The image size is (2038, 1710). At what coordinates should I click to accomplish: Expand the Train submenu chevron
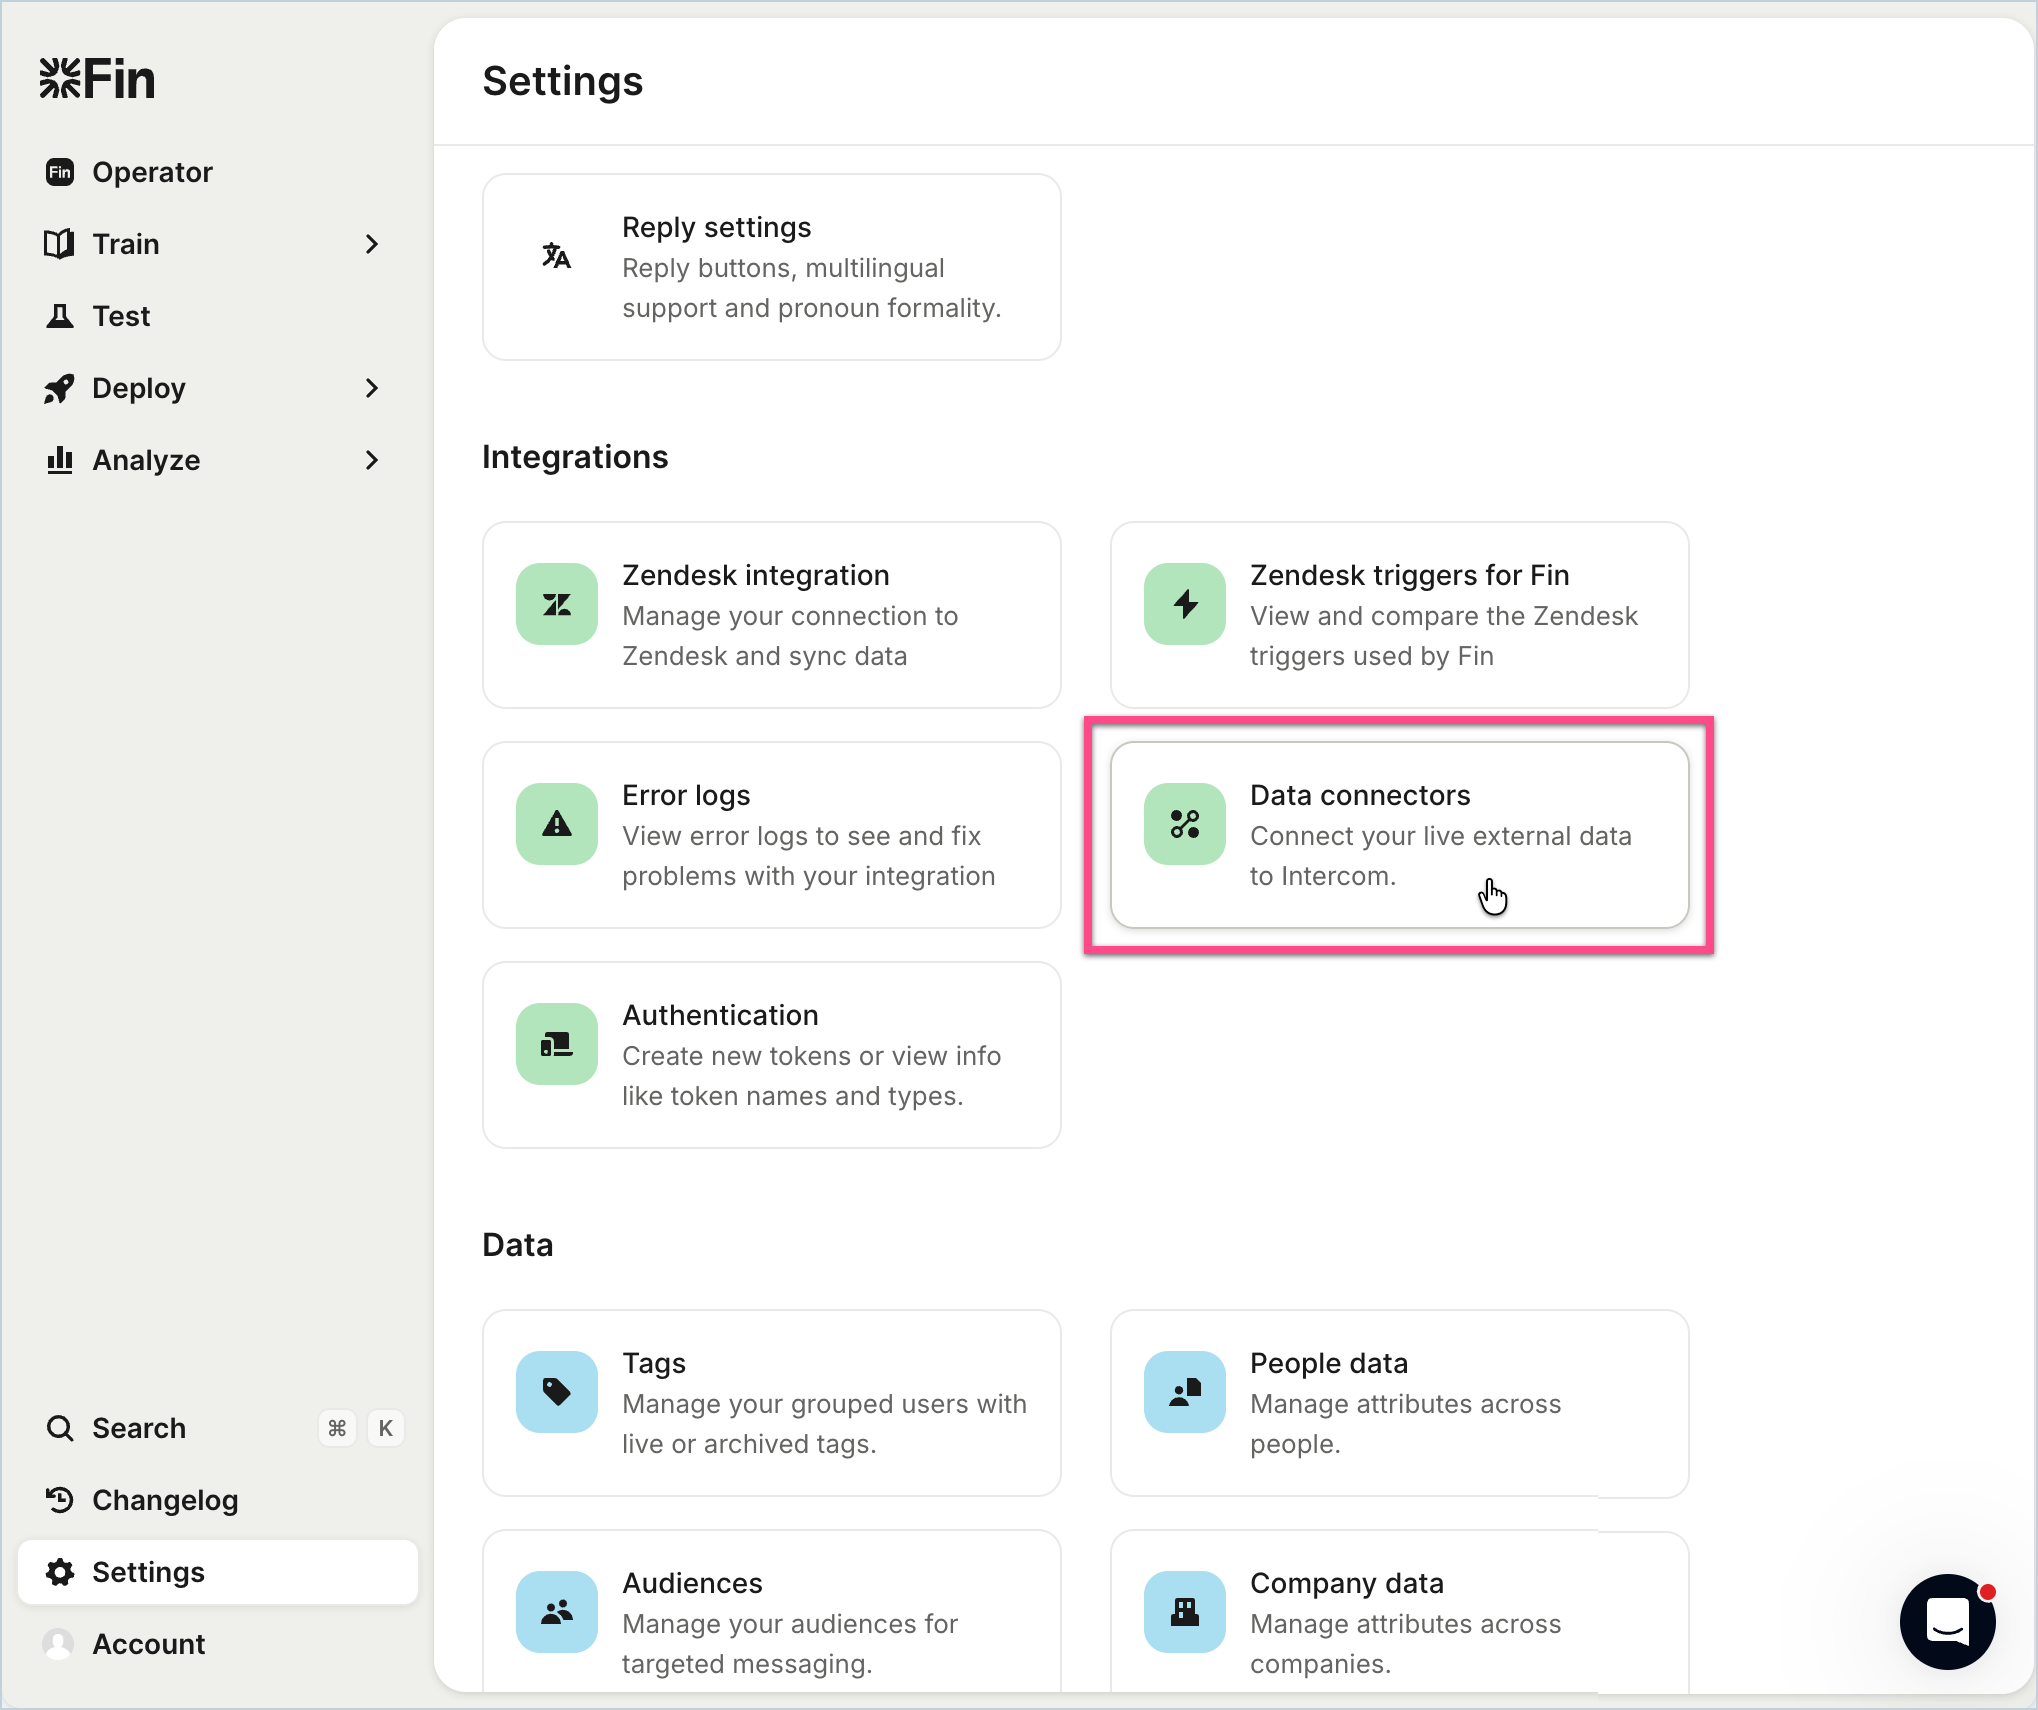(372, 244)
